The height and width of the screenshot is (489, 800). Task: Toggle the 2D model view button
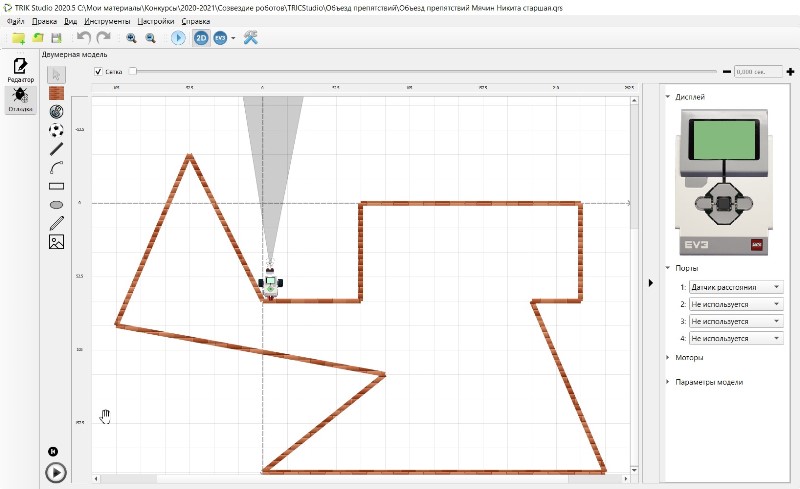click(201, 38)
